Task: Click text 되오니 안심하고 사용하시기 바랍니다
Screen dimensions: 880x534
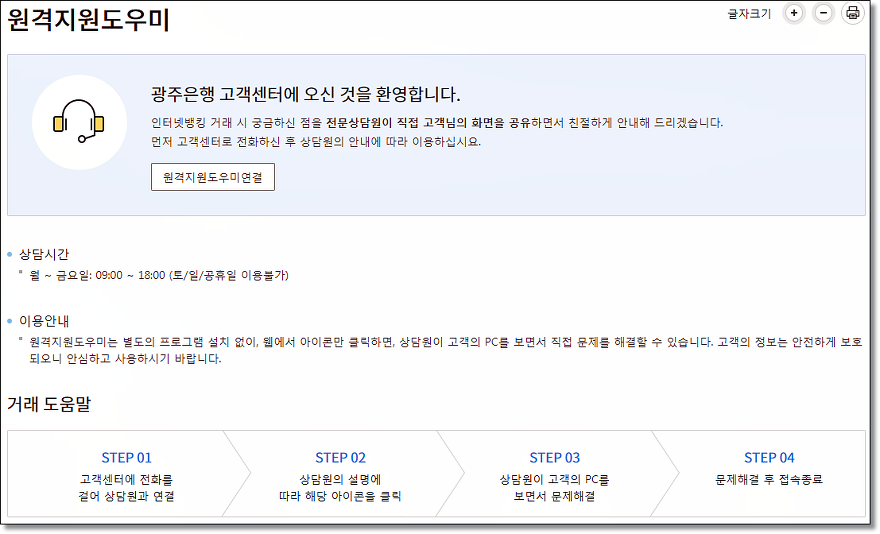Action: pyautogui.click(x=125, y=358)
